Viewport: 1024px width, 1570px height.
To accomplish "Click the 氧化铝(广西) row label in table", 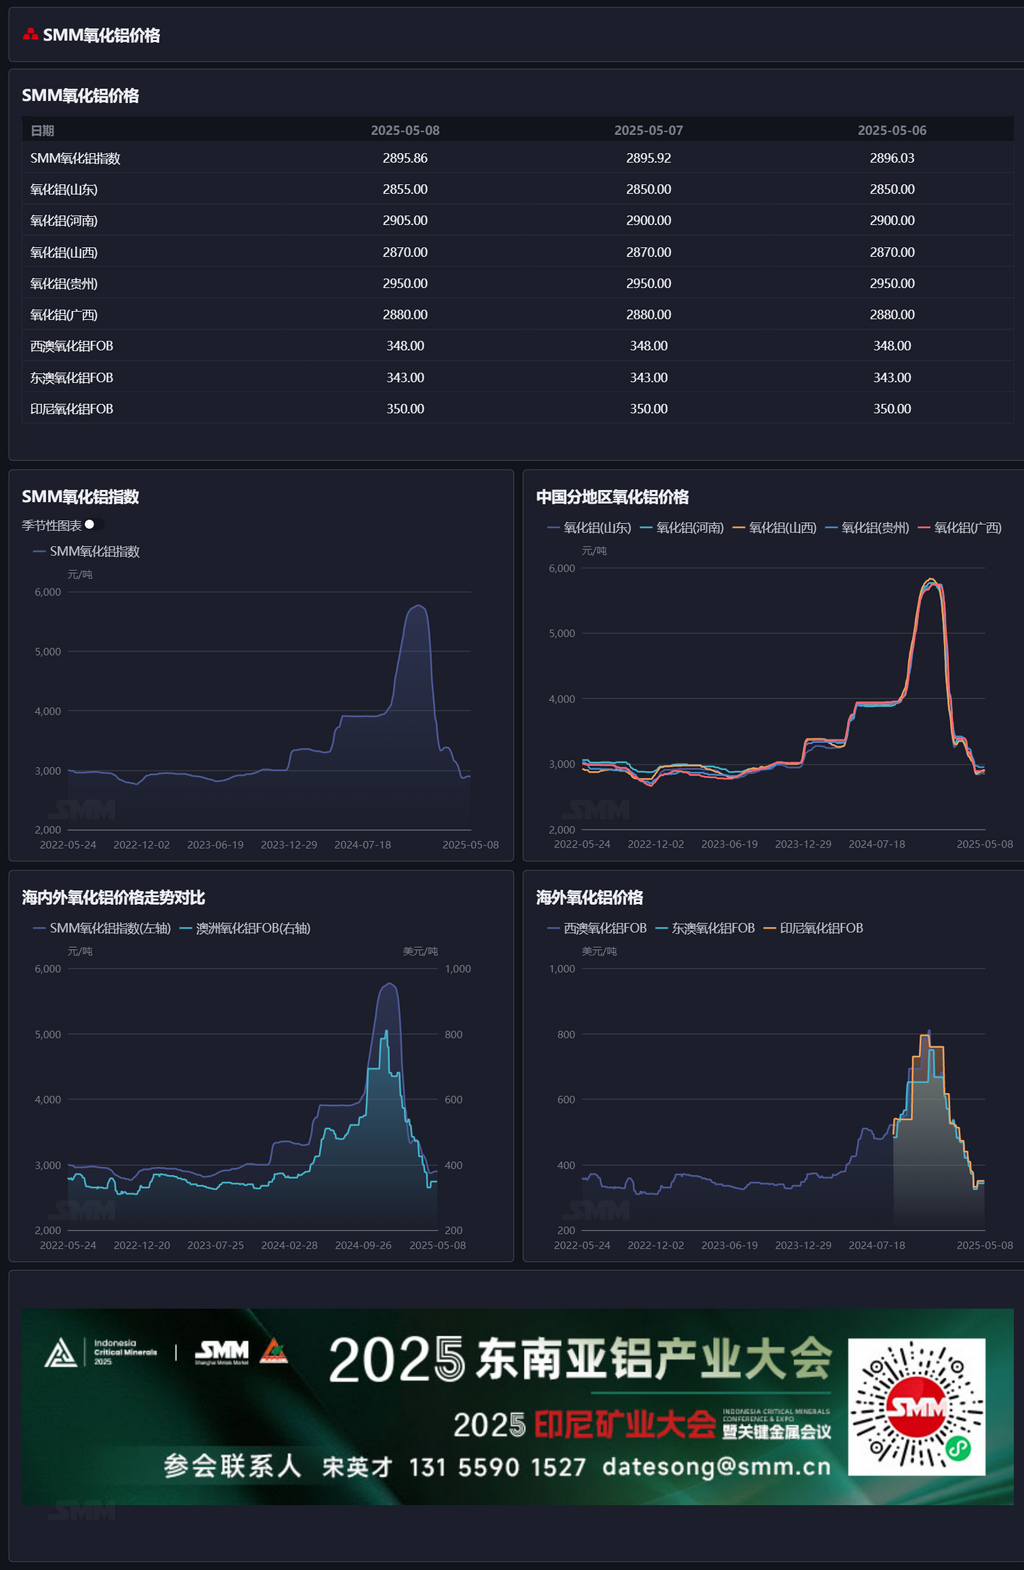I will coord(64,315).
